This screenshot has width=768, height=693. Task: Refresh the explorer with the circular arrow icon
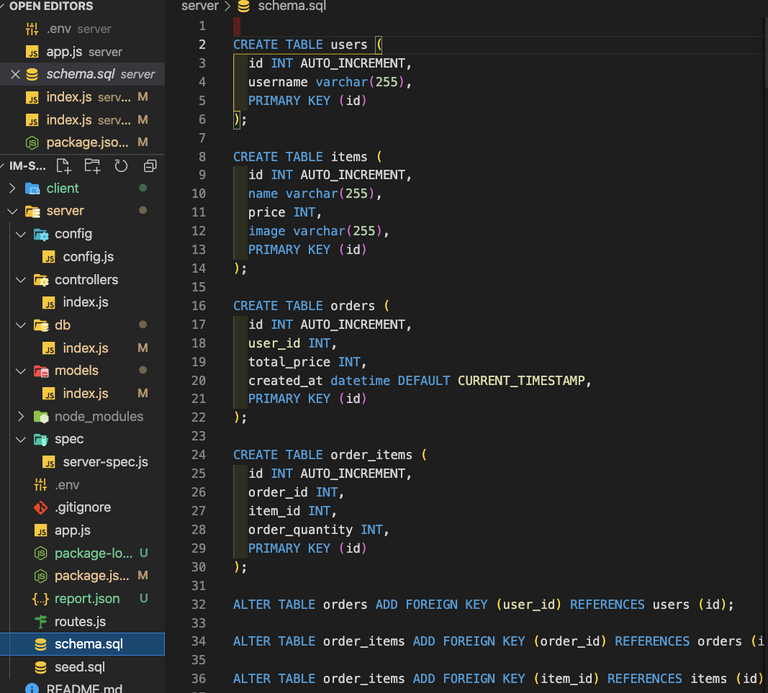[121, 166]
